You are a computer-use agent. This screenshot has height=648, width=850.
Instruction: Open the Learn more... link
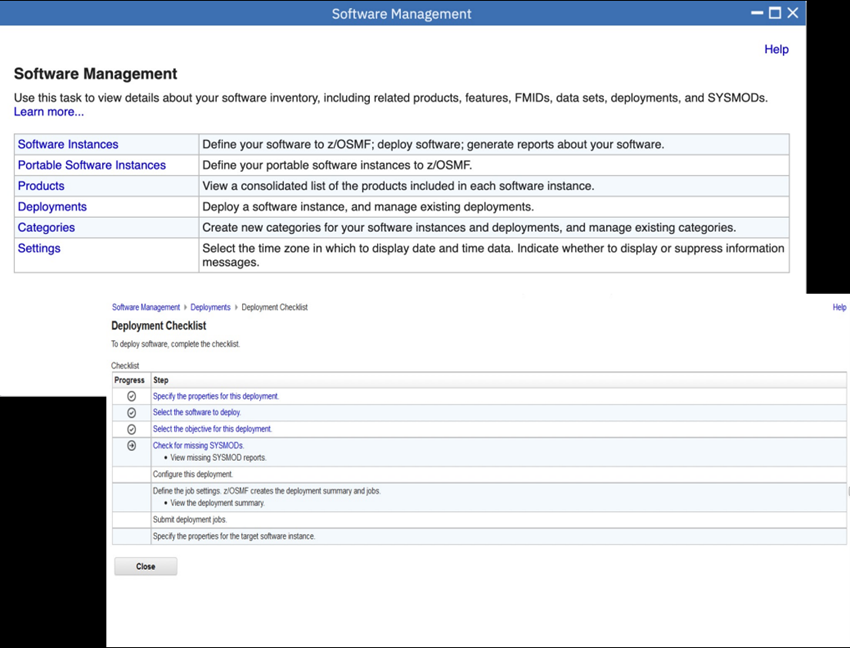49,112
